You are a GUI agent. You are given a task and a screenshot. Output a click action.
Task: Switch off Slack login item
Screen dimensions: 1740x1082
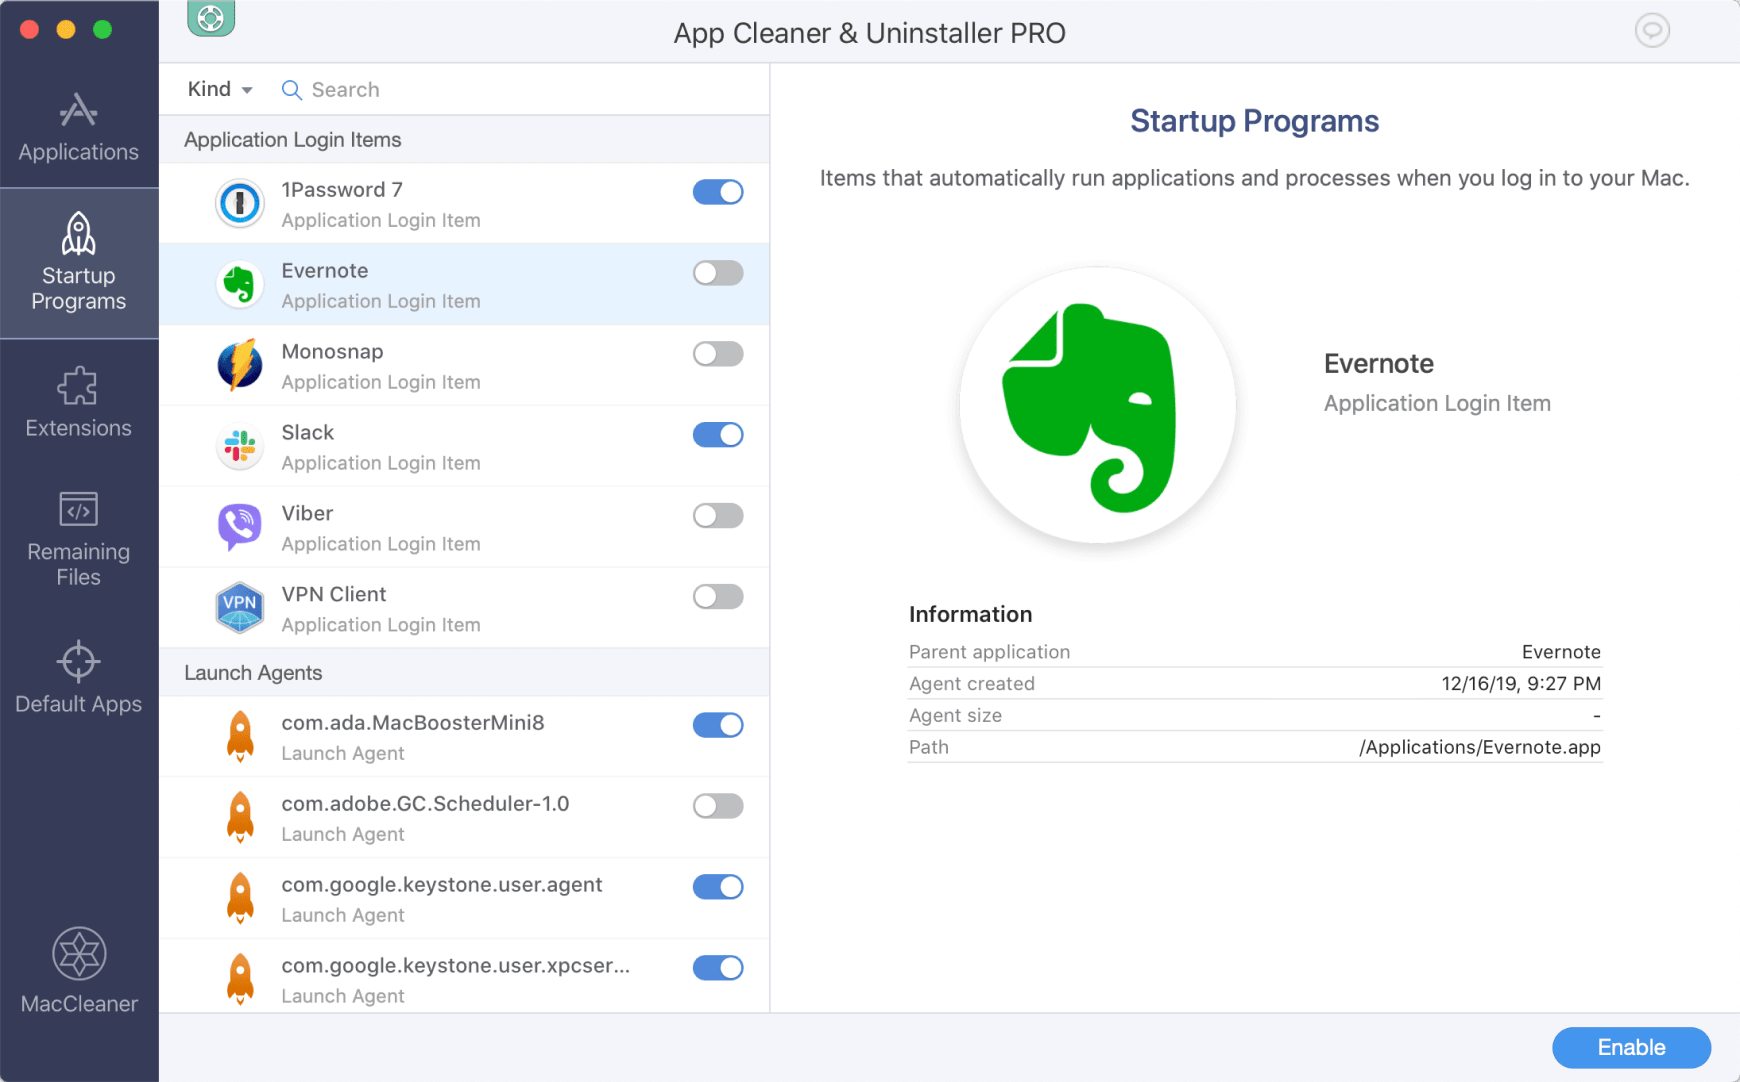coord(717,435)
